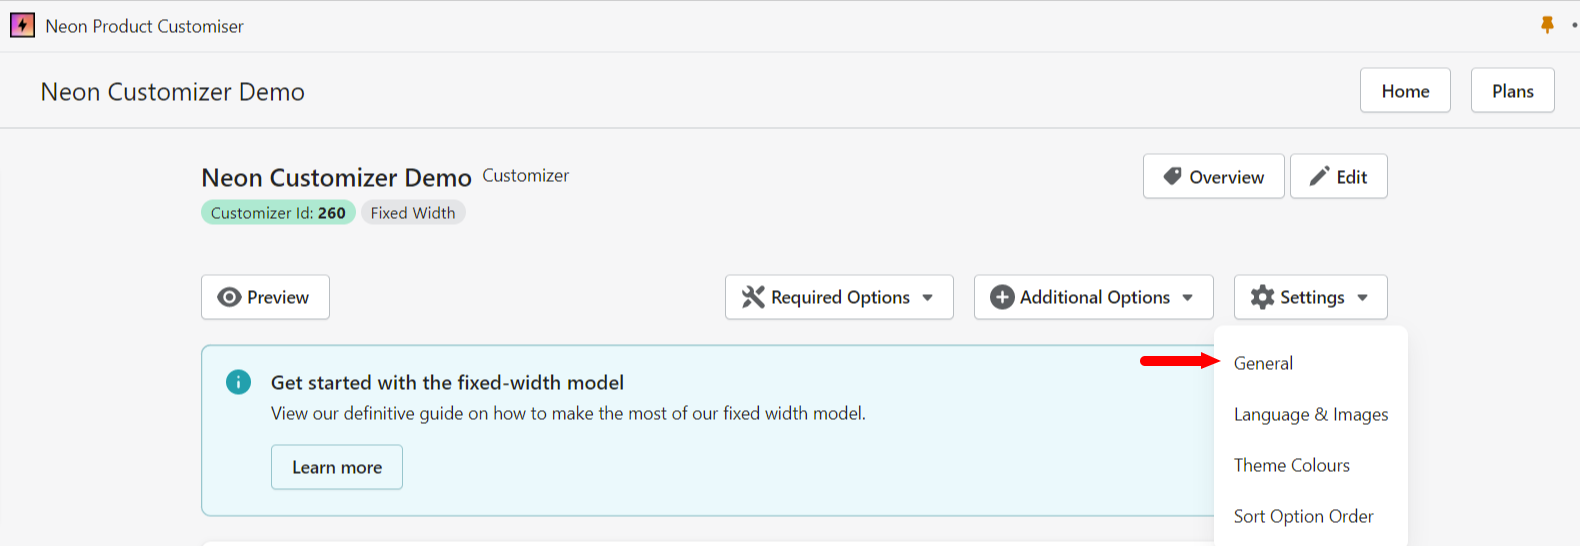Click the plus circle icon on Additional Options
Viewport: 1580px width, 546px height.
pyautogui.click(x=1001, y=297)
